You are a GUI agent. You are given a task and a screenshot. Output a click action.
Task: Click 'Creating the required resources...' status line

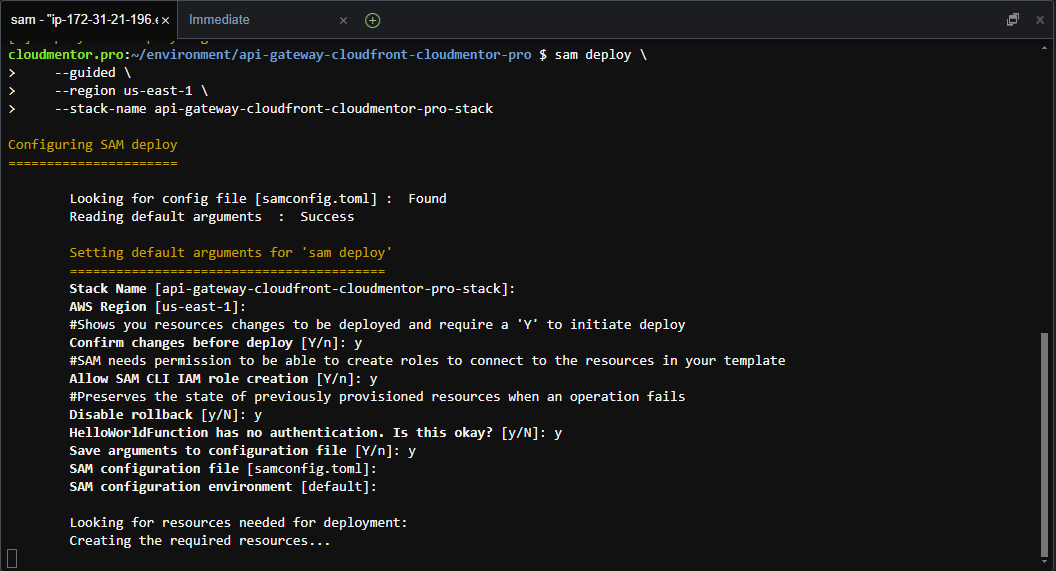point(199,541)
